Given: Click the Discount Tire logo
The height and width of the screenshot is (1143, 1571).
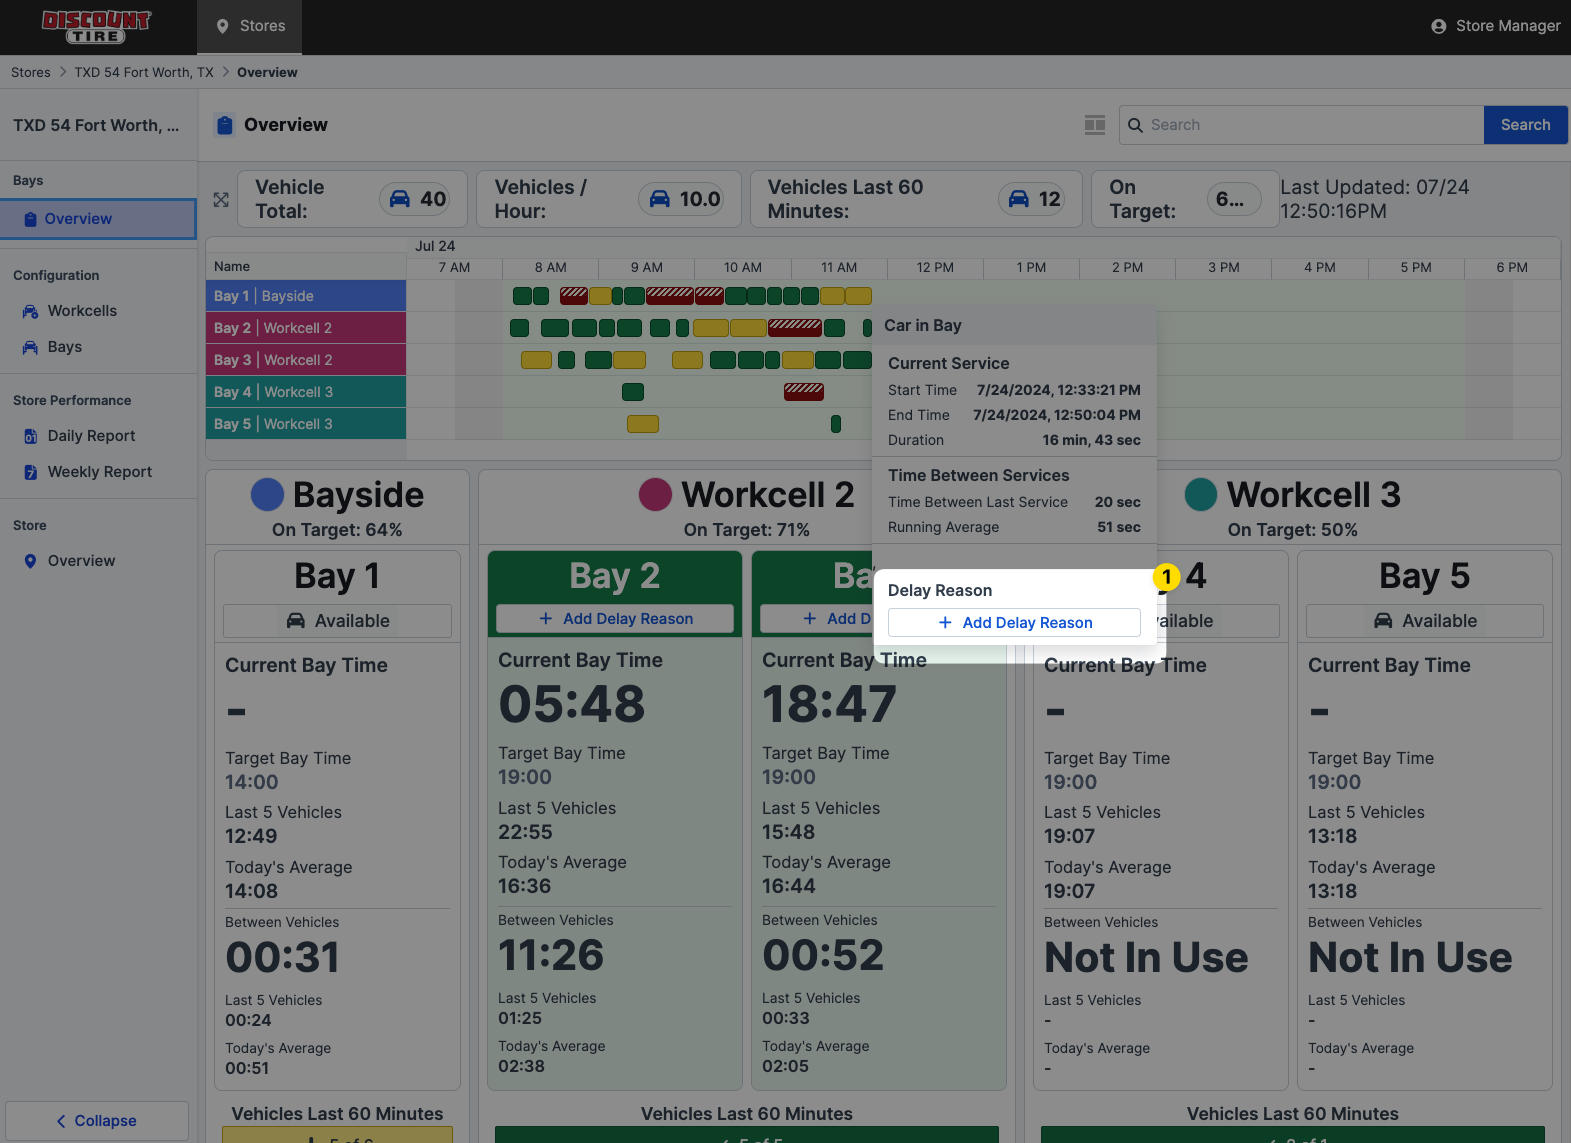Looking at the screenshot, I should pos(96,27).
